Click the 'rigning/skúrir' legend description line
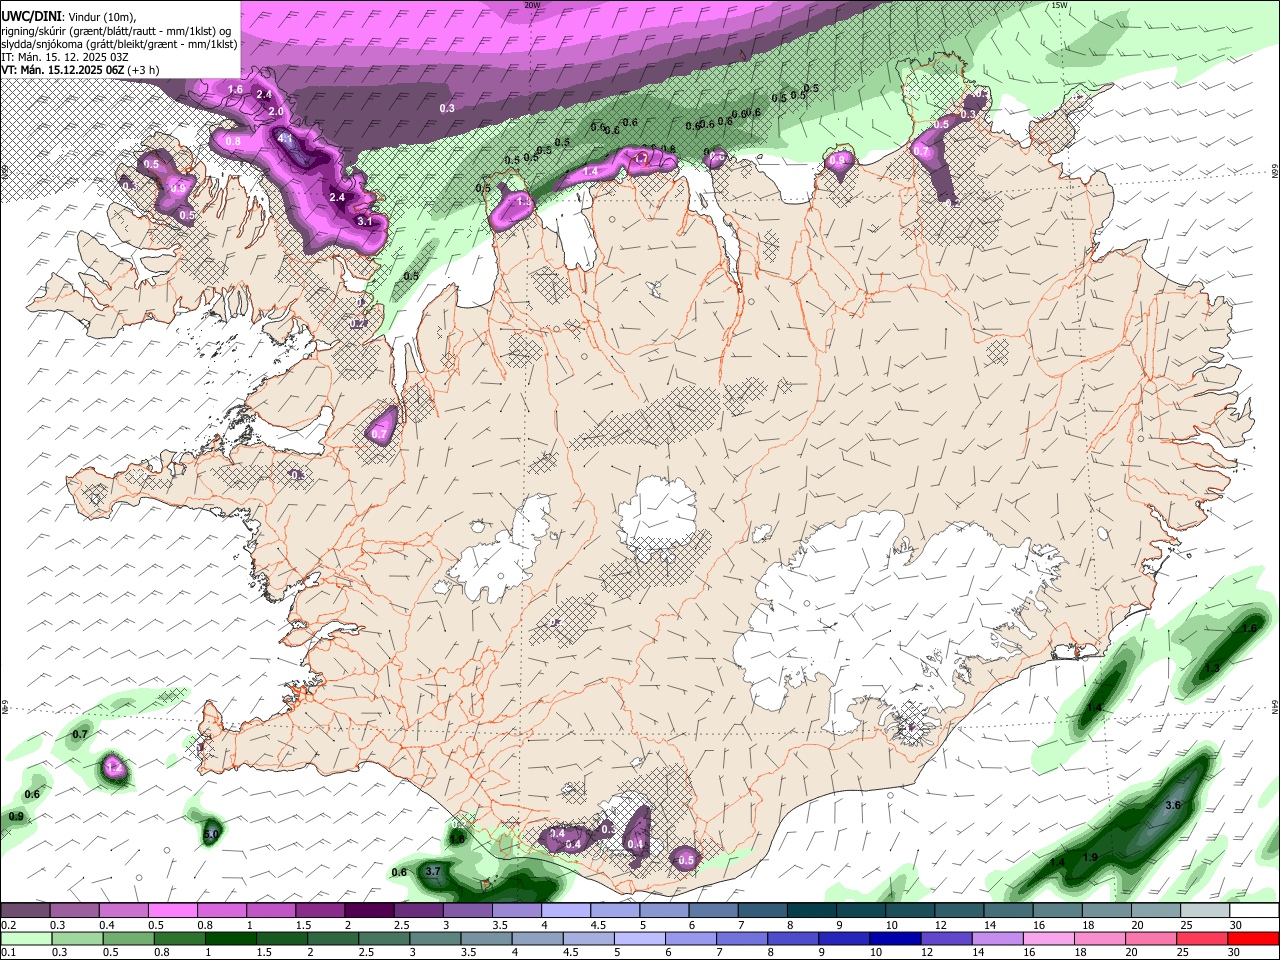The height and width of the screenshot is (960, 1280). [x=116, y=30]
